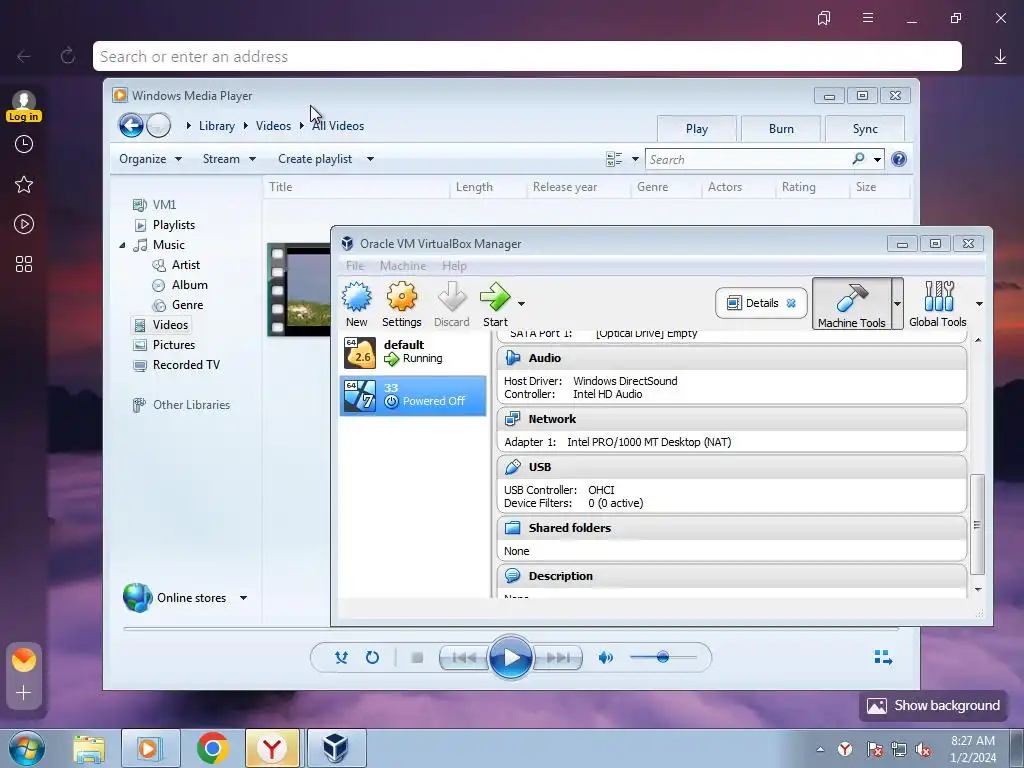Screen dimensions: 1024x768
Task: Switch to Play tab
Action: (x=697, y=129)
